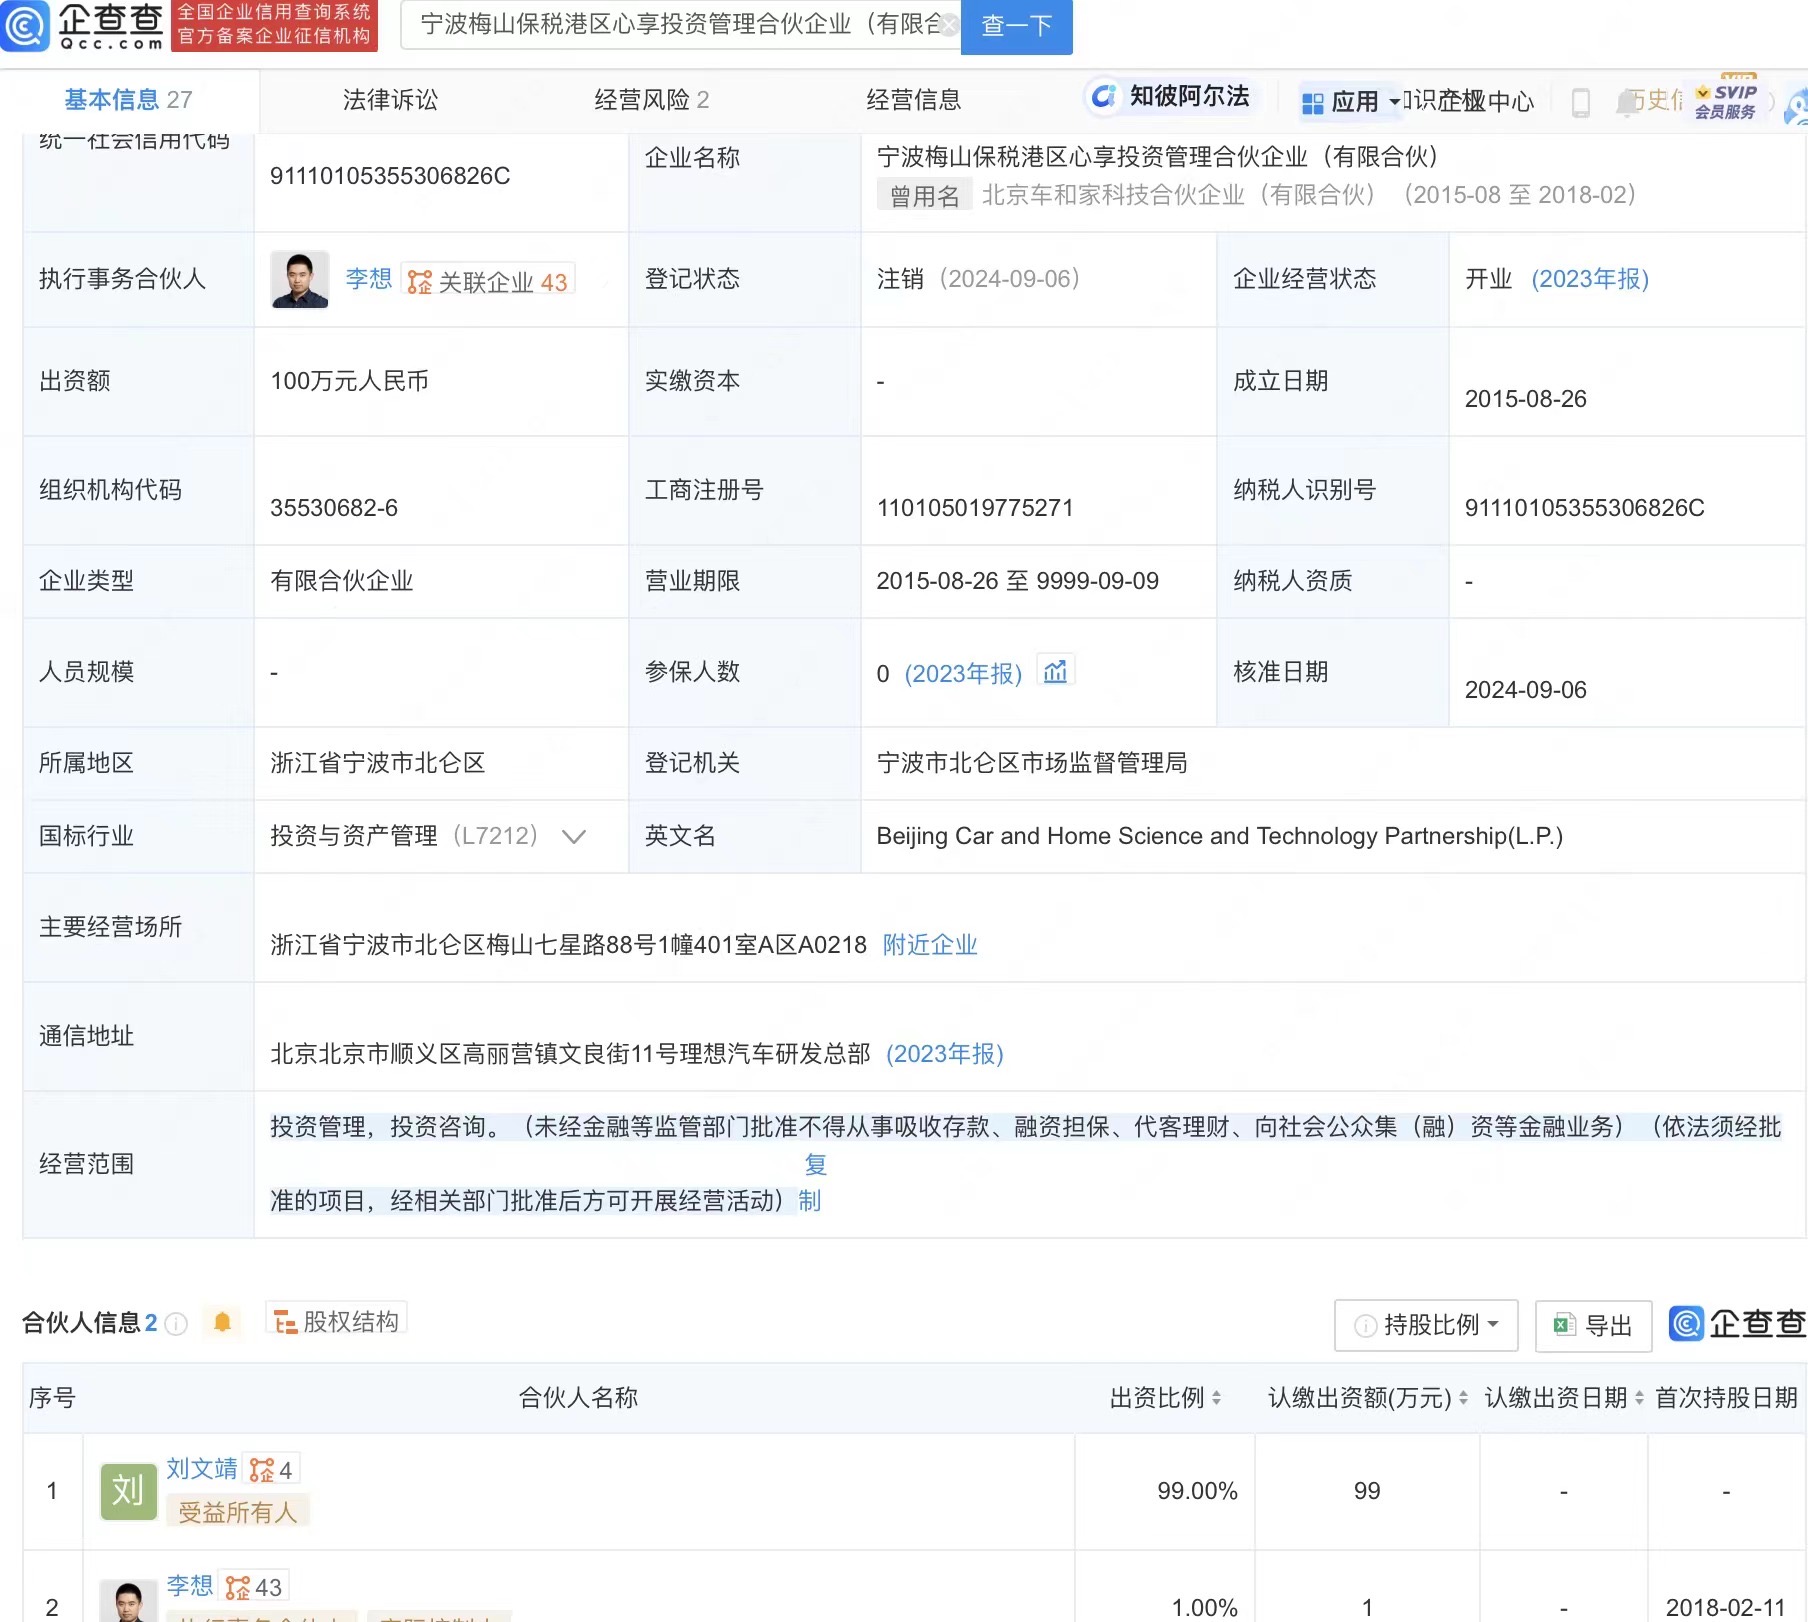Open partner 刘文靖 profile link
1808x1622 pixels.
[x=202, y=1468]
